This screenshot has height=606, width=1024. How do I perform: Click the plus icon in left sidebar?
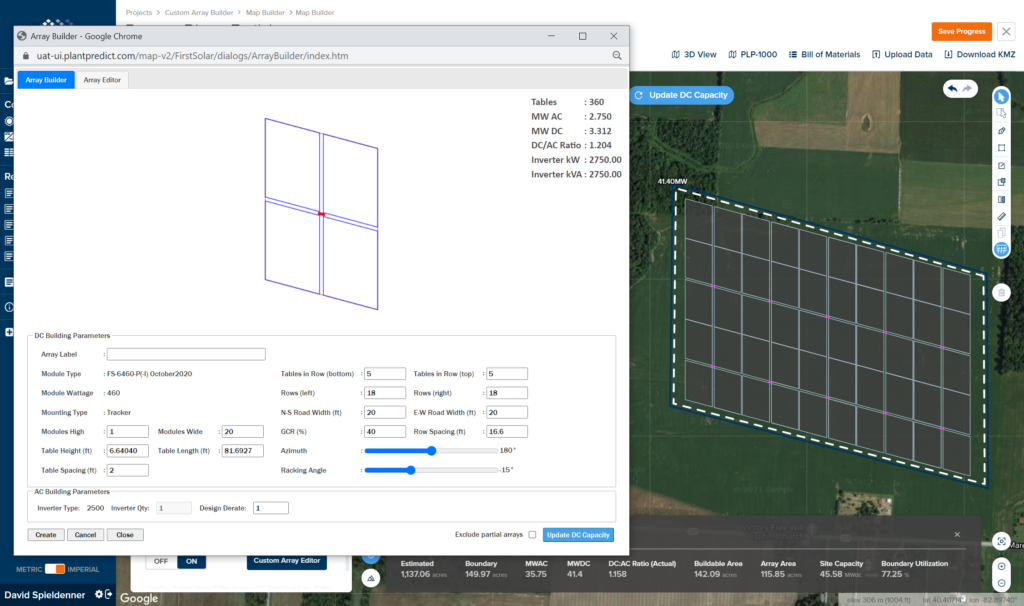tap(8, 332)
